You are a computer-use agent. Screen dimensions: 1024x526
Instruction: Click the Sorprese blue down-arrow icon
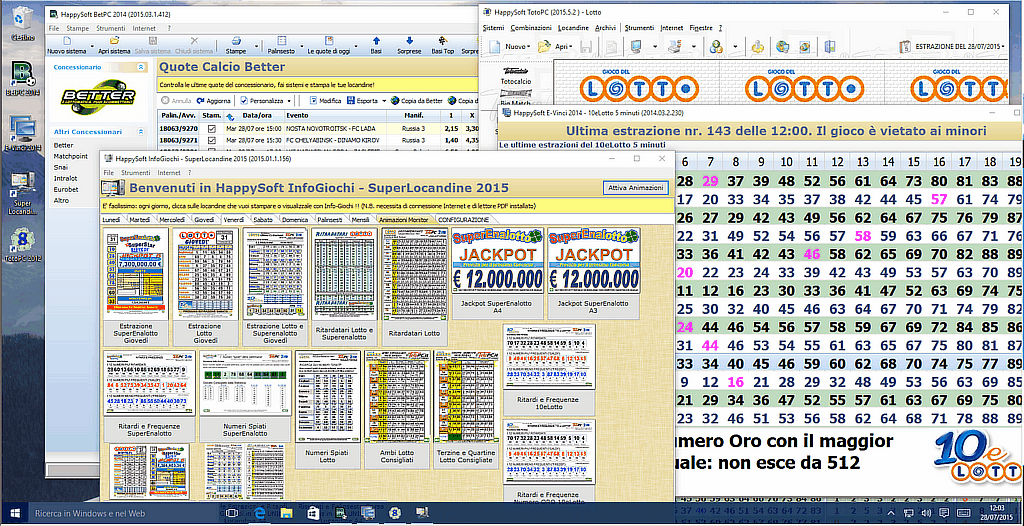click(408, 39)
